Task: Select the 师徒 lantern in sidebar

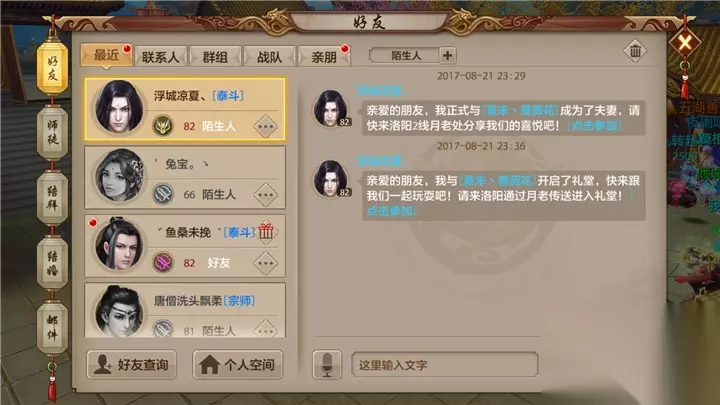Action: pos(52,132)
